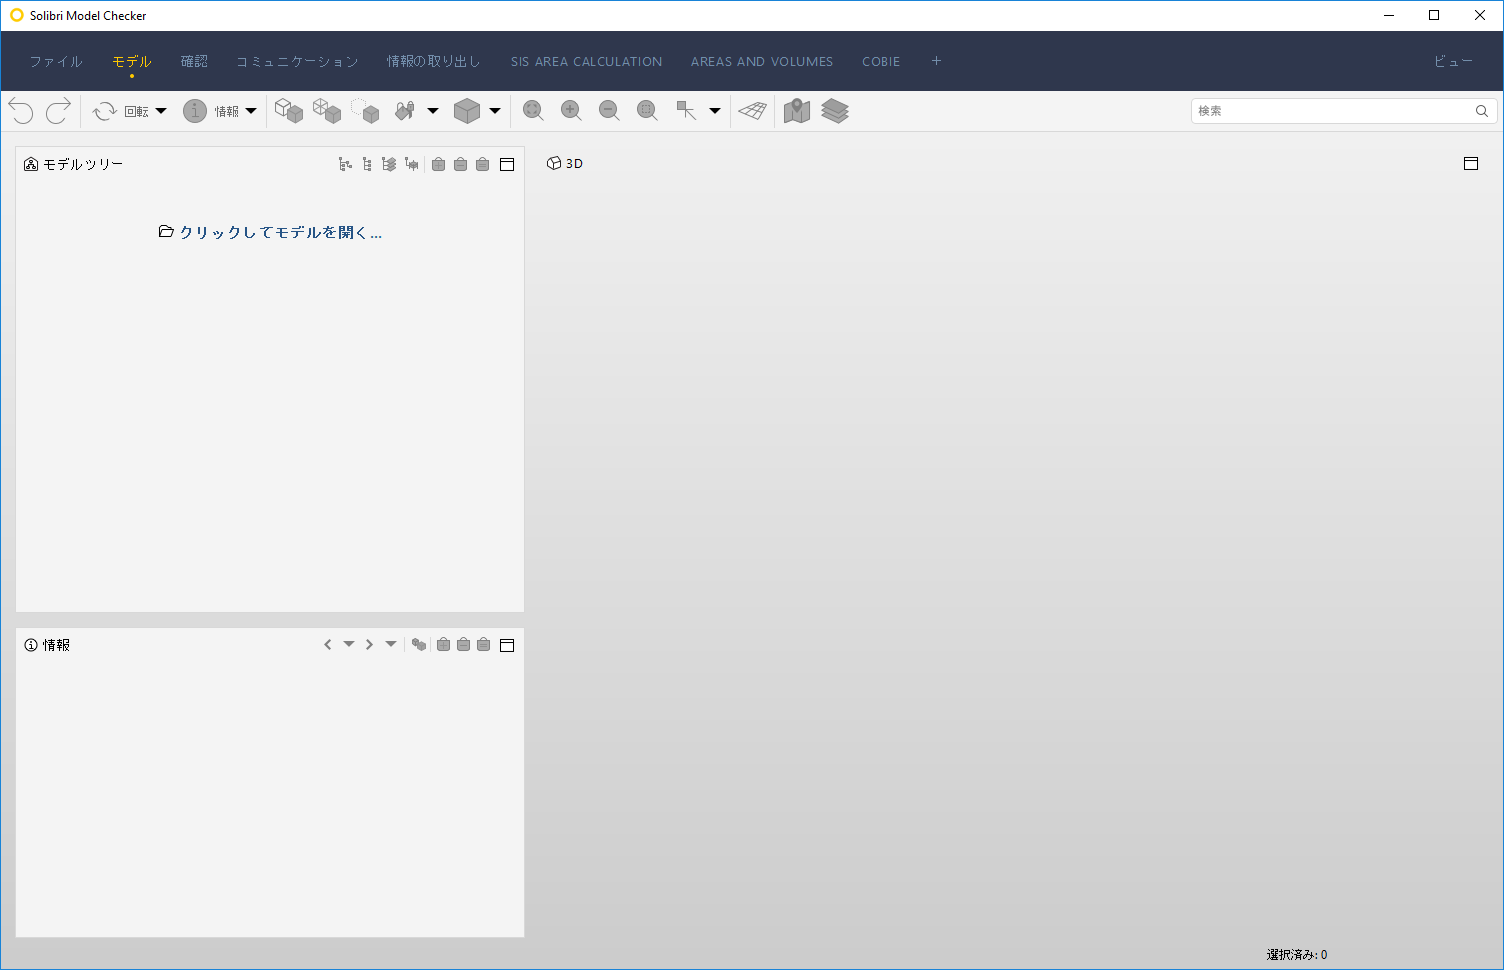
Task: Open the AREAS AND VOLUMES tab
Action: point(762,61)
